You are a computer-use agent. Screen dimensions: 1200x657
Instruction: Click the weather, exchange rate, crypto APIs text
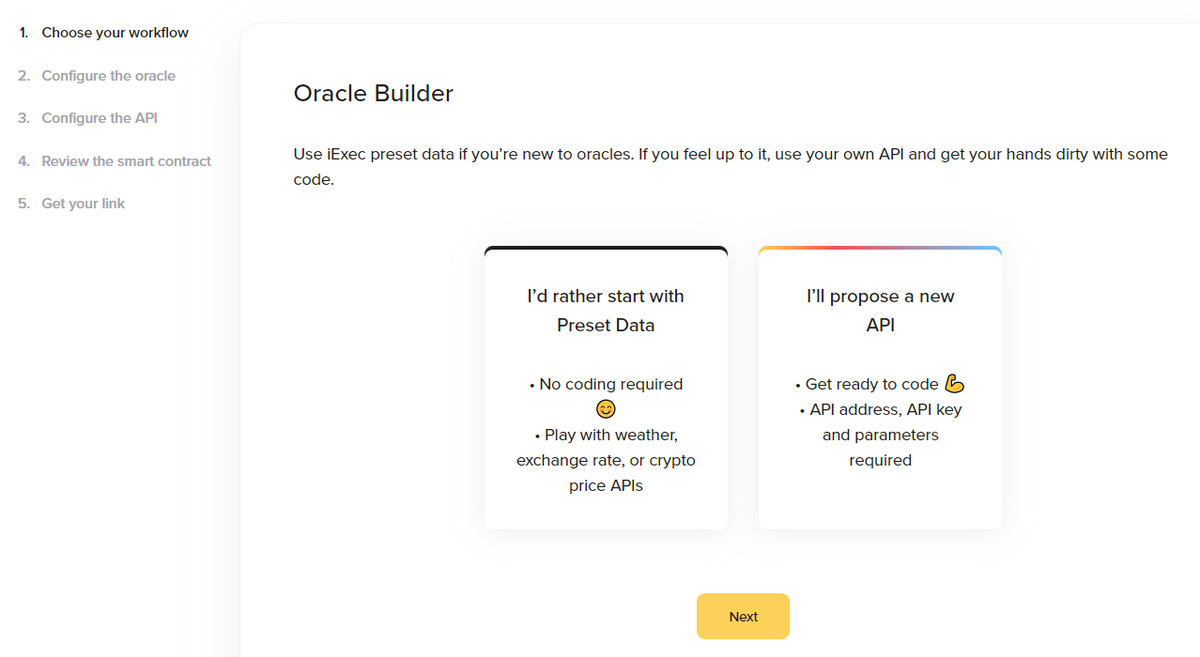606,460
